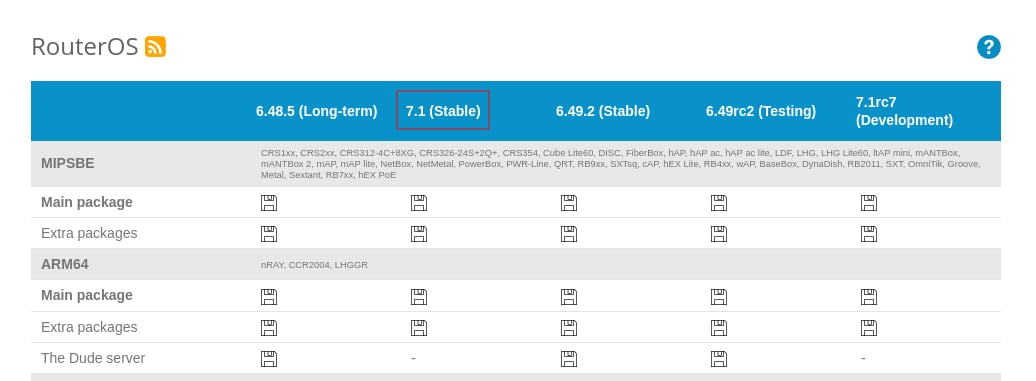Click the blue help question mark icon

click(x=988, y=48)
